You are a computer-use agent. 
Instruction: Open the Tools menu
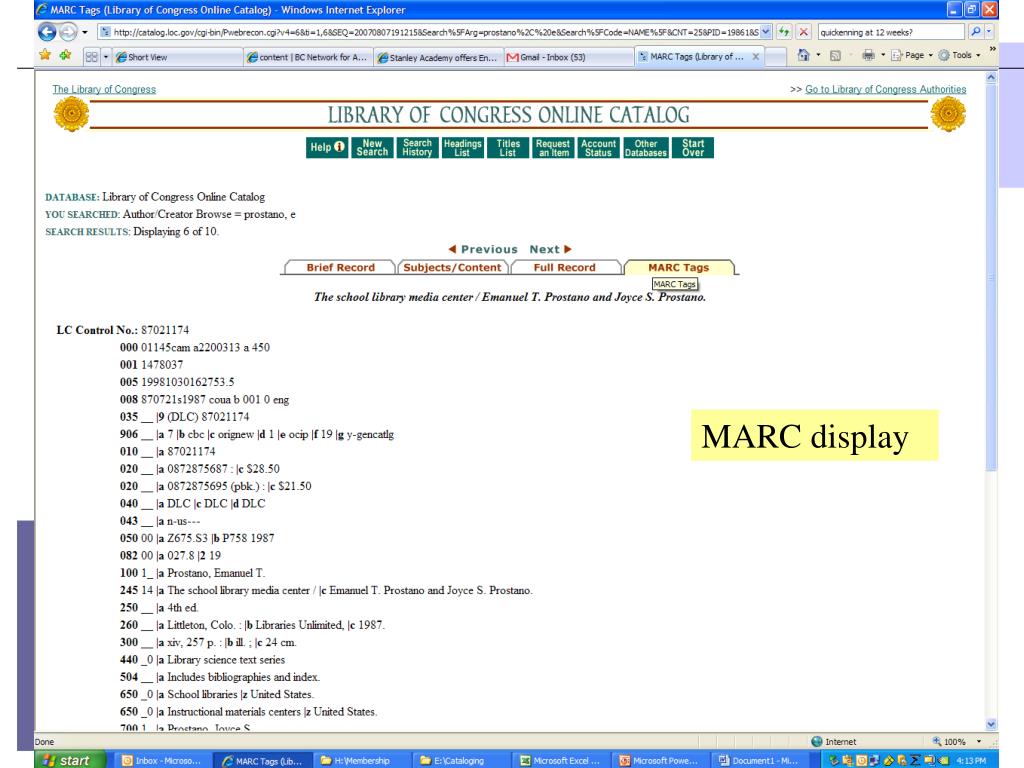coord(960,56)
